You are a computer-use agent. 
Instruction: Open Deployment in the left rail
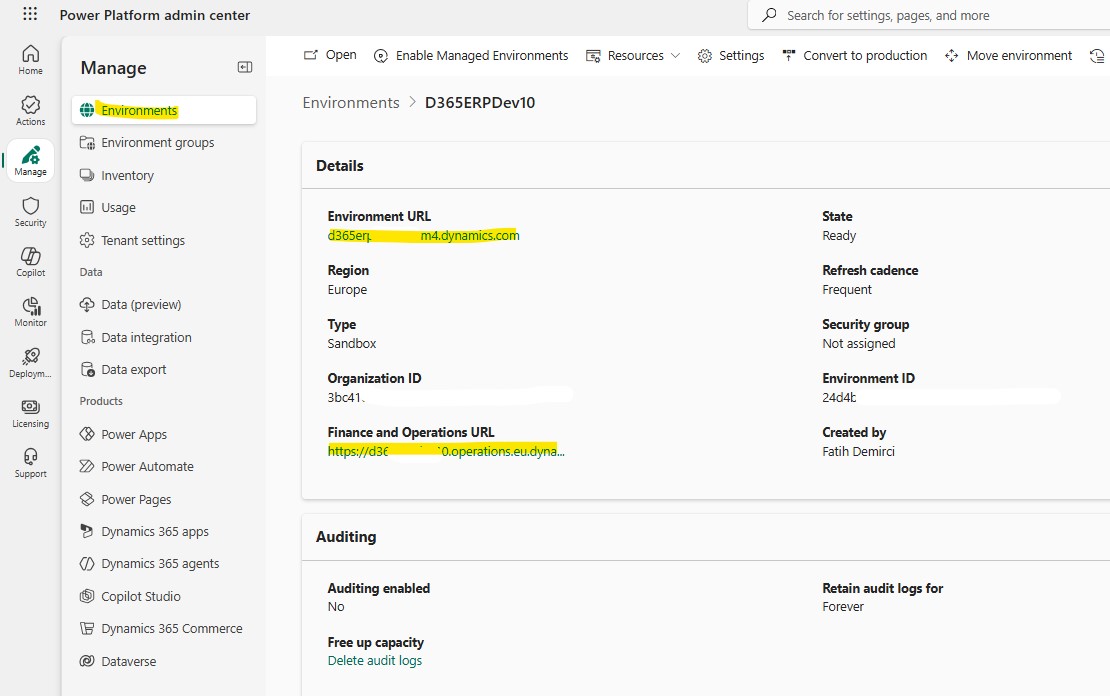[x=30, y=363]
